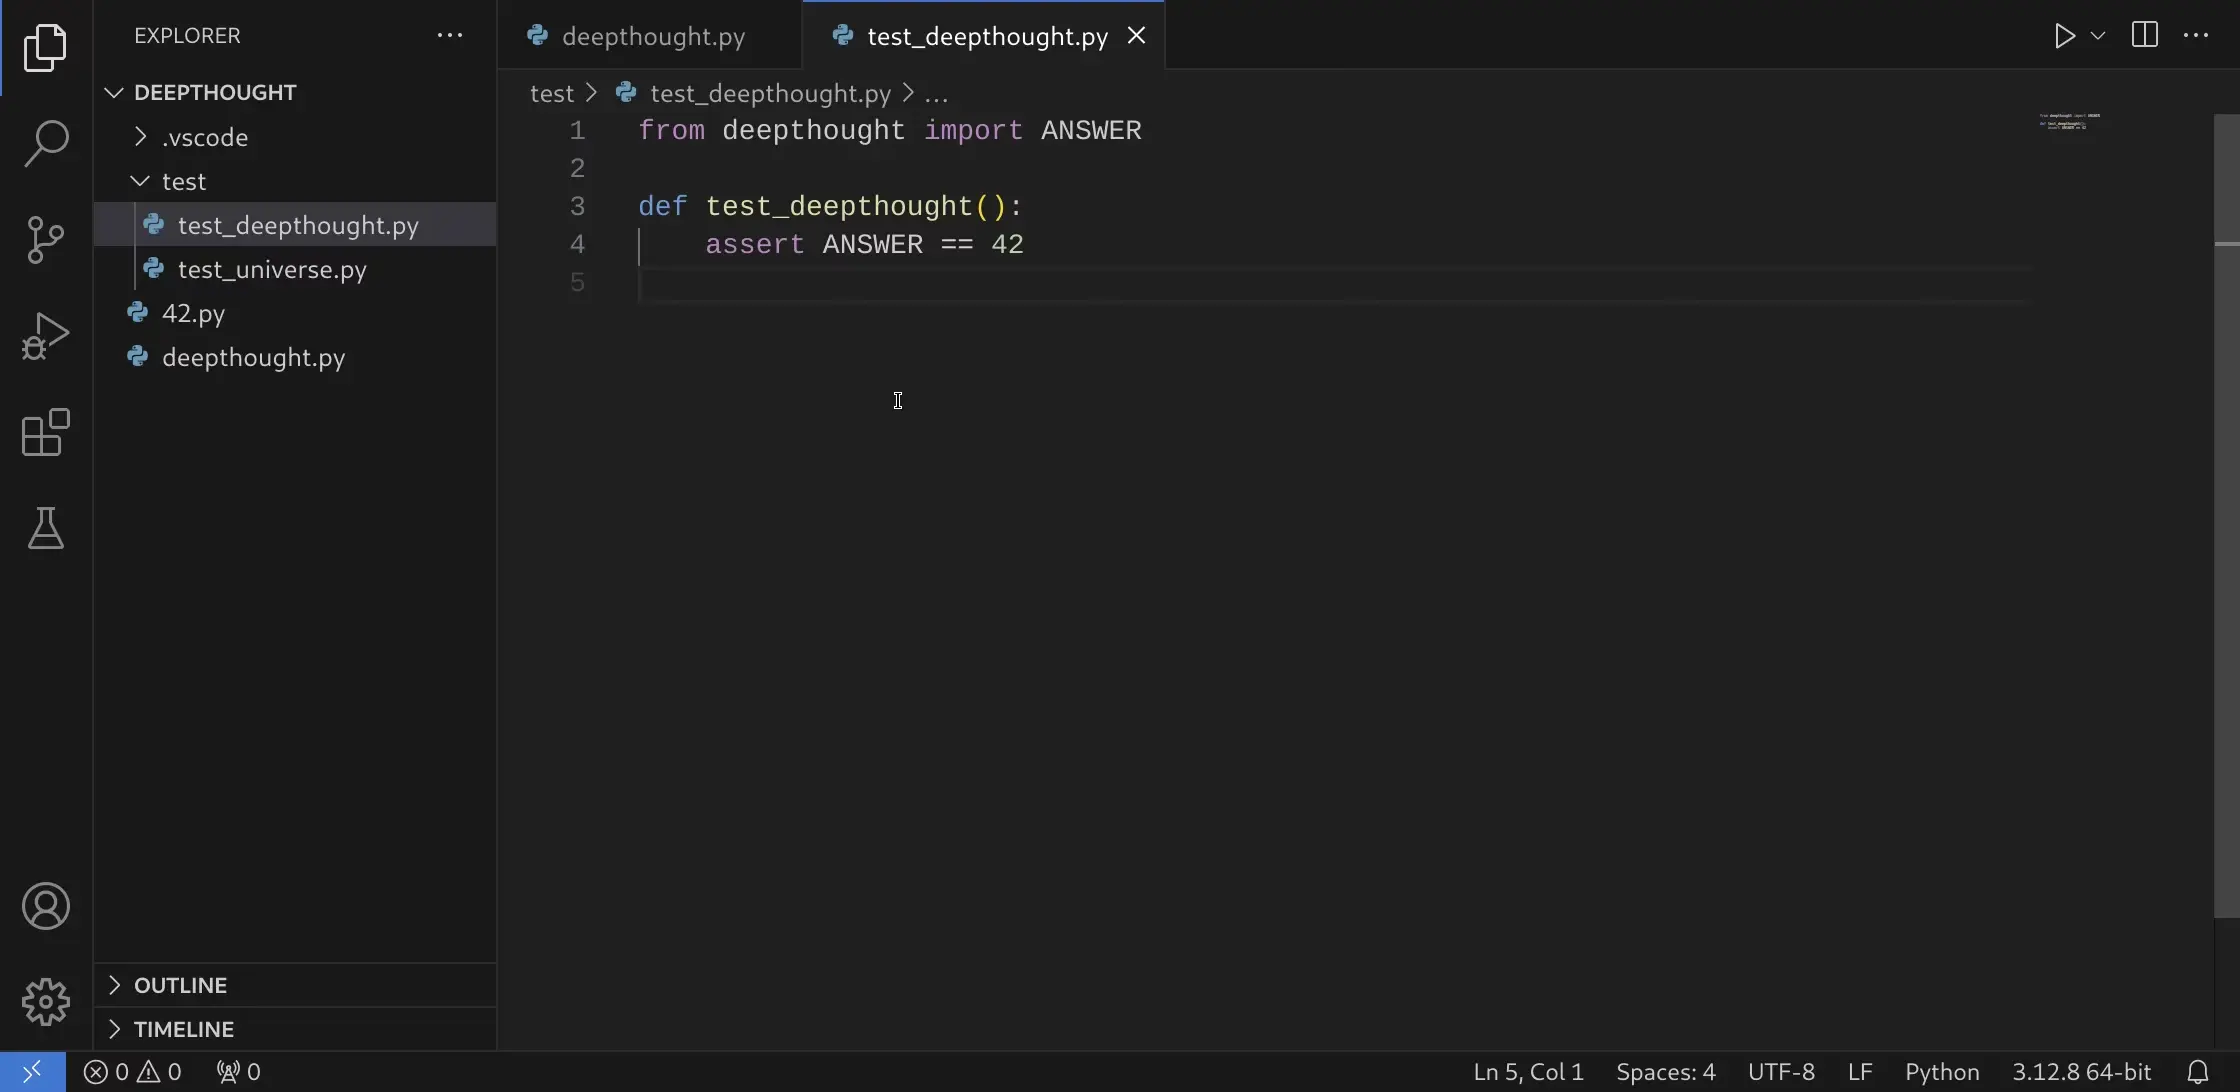Open the run button dropdown arrow
2240x1092 pixels.
(x=2099, y=36)
